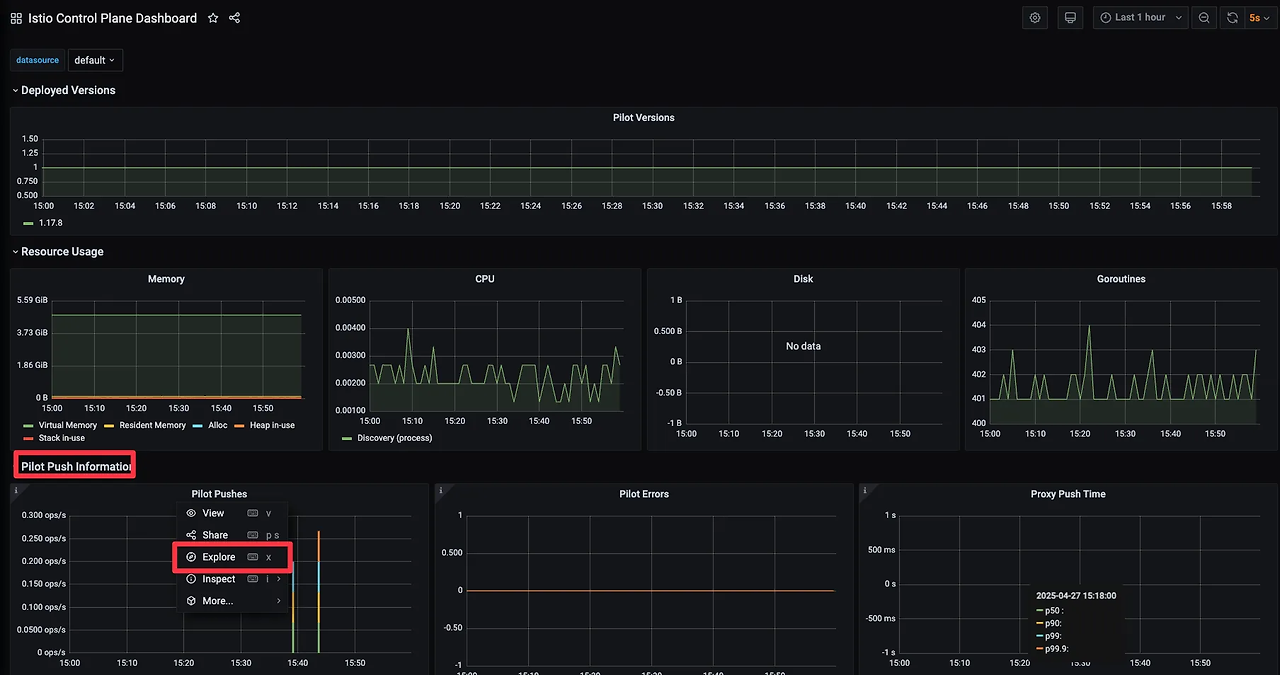
Task: Refresh the dashboard with refresh icon
Action: point(1232,18)
